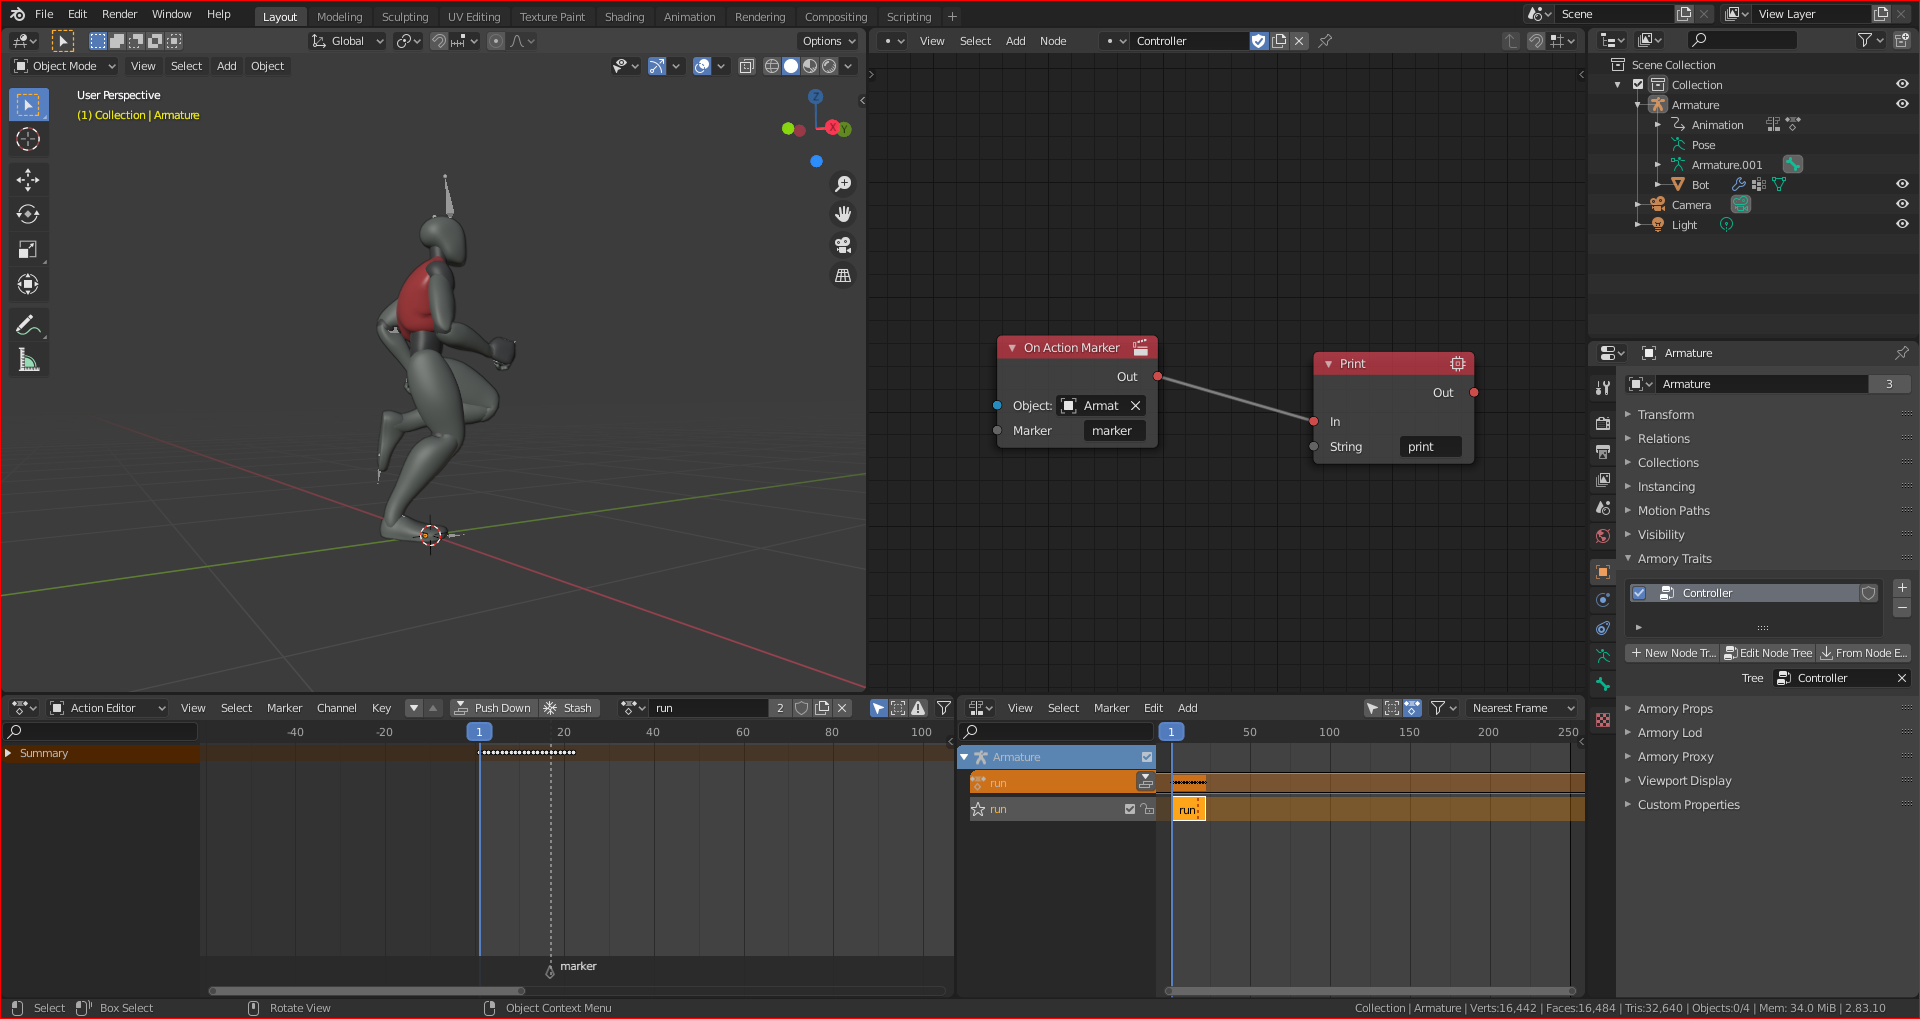Click Push Down action button
This screenshot has width=1920, height=1019.
(493, 708)
